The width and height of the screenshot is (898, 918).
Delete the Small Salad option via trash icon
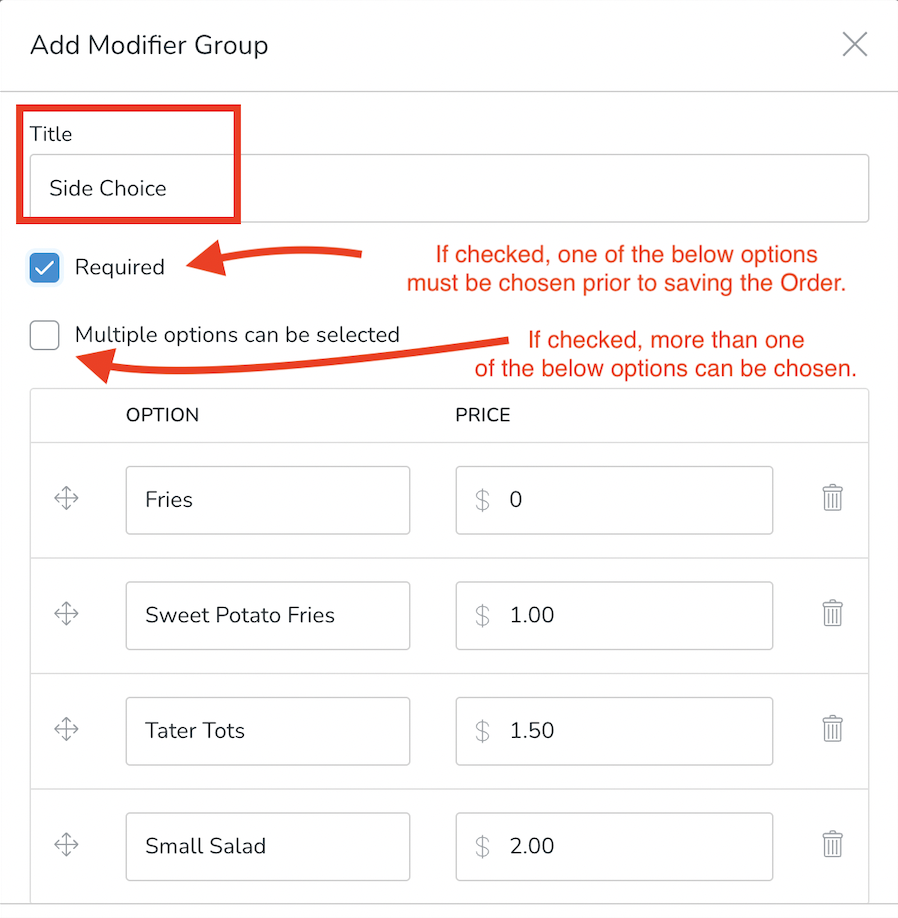tap(833, 844)
